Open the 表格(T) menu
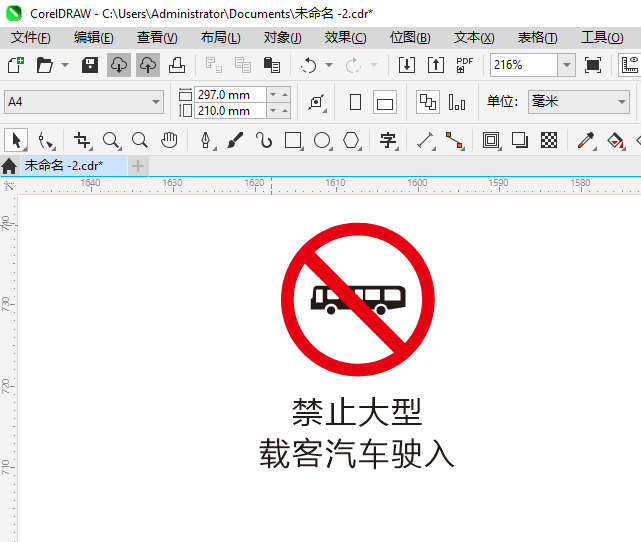 point(537,38)
